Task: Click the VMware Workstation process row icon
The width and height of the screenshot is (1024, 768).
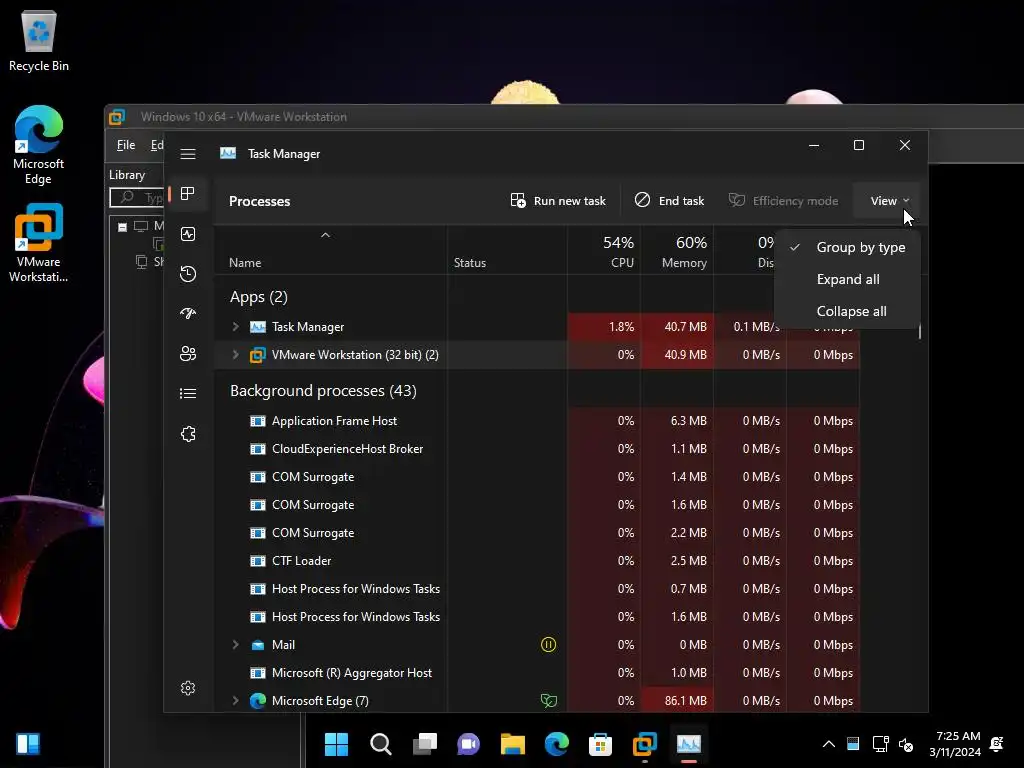Action: [258, 355]
